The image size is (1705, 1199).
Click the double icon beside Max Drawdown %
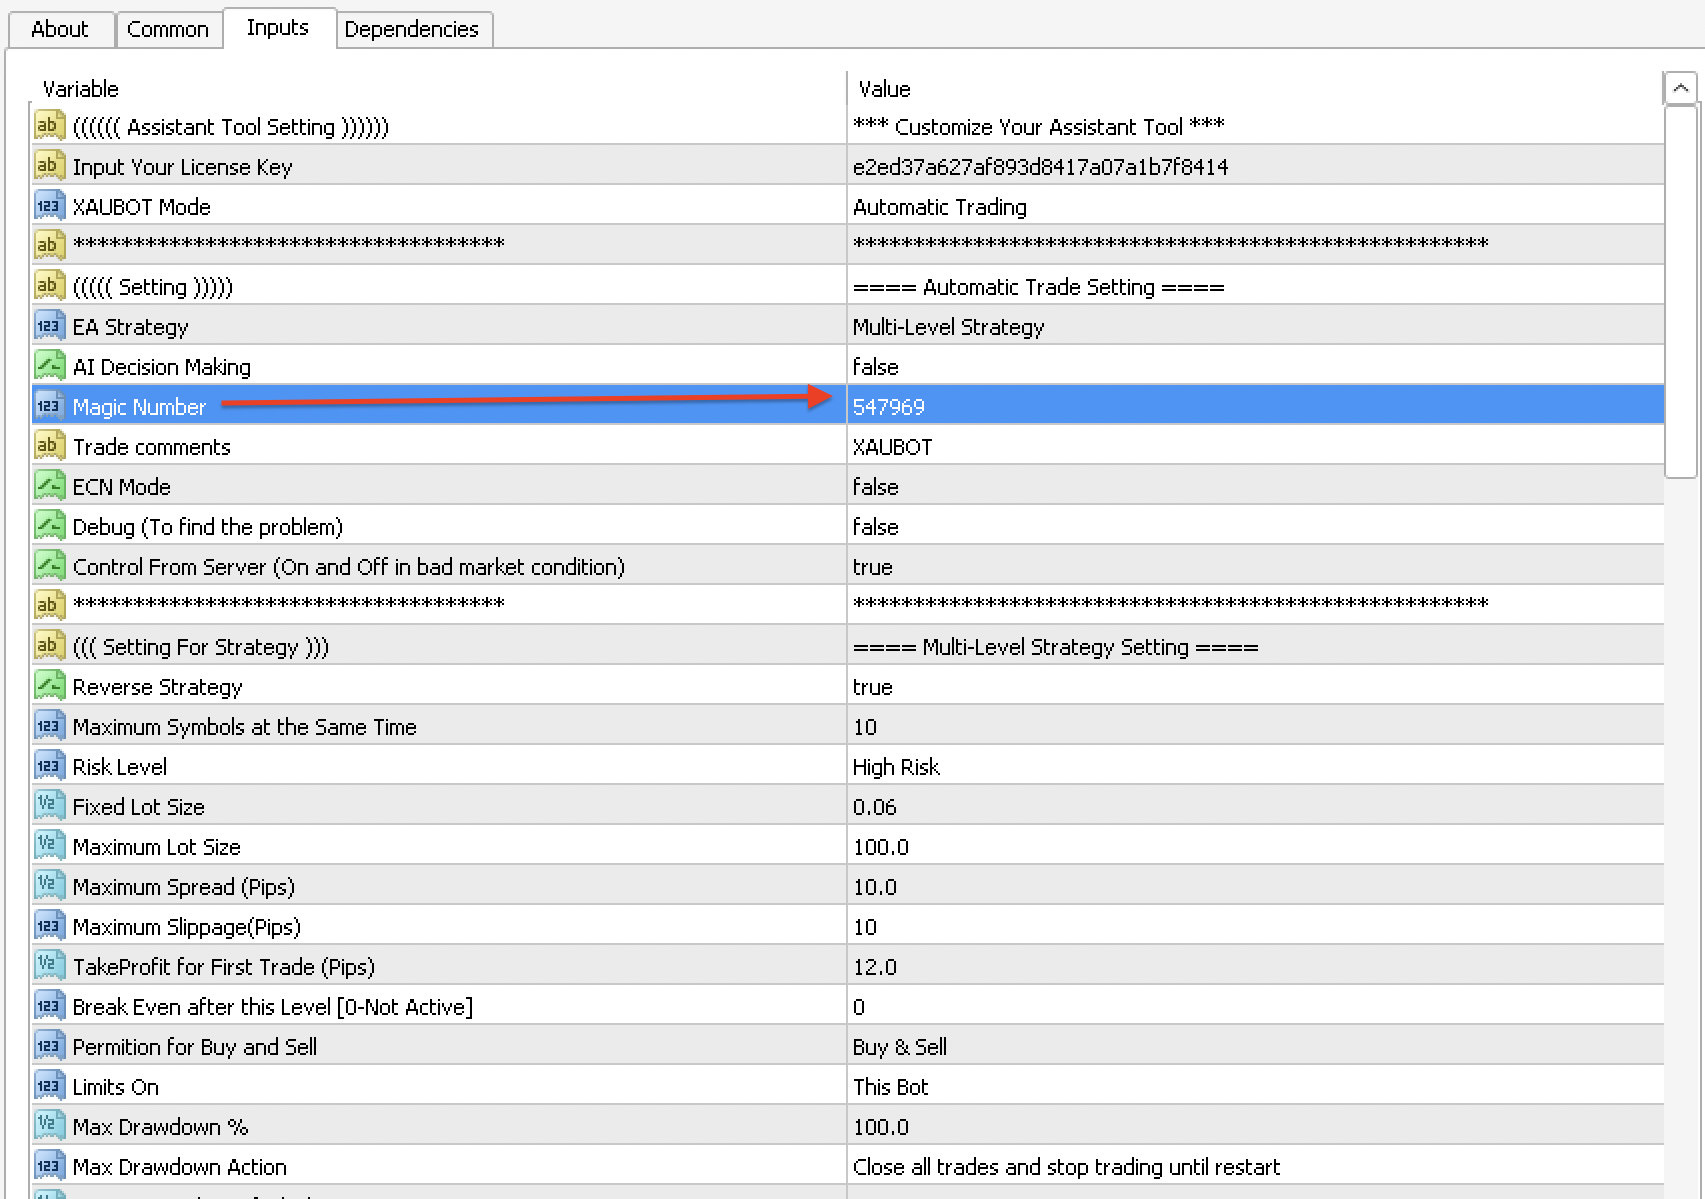click(49, 1126)
